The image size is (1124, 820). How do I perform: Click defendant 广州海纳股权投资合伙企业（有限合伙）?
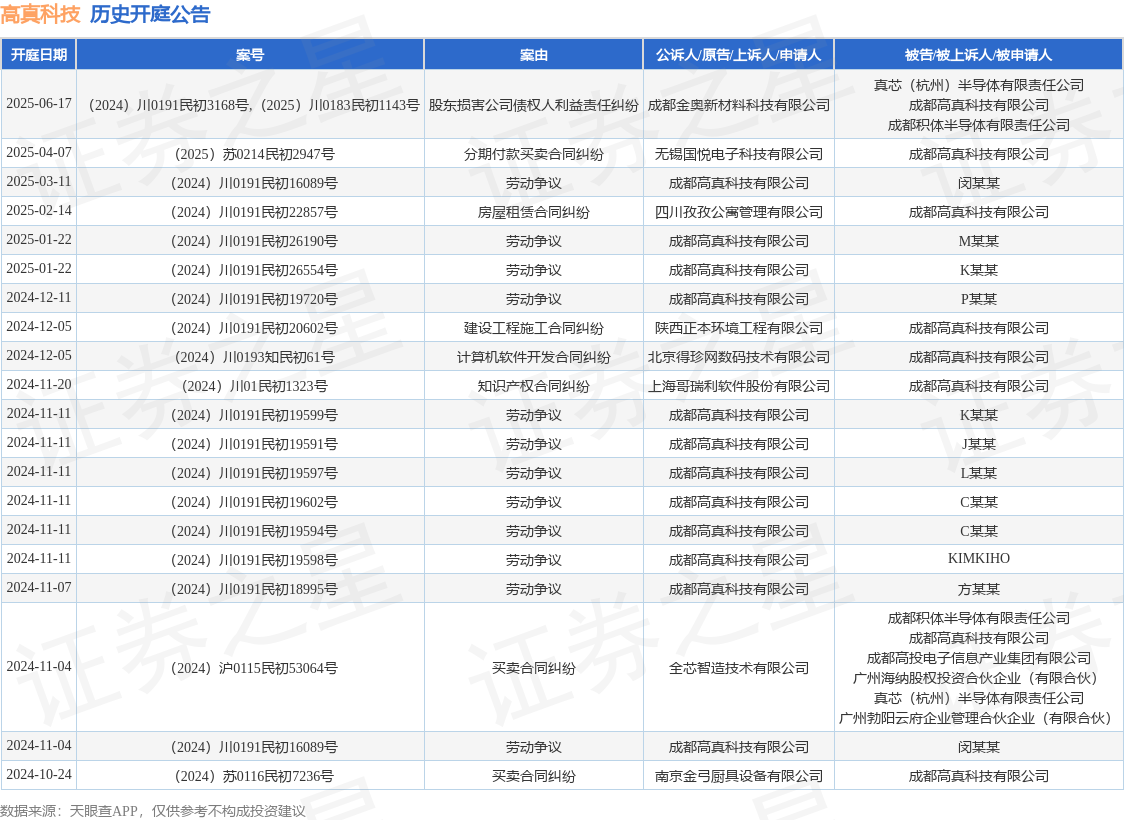[978, 679]
